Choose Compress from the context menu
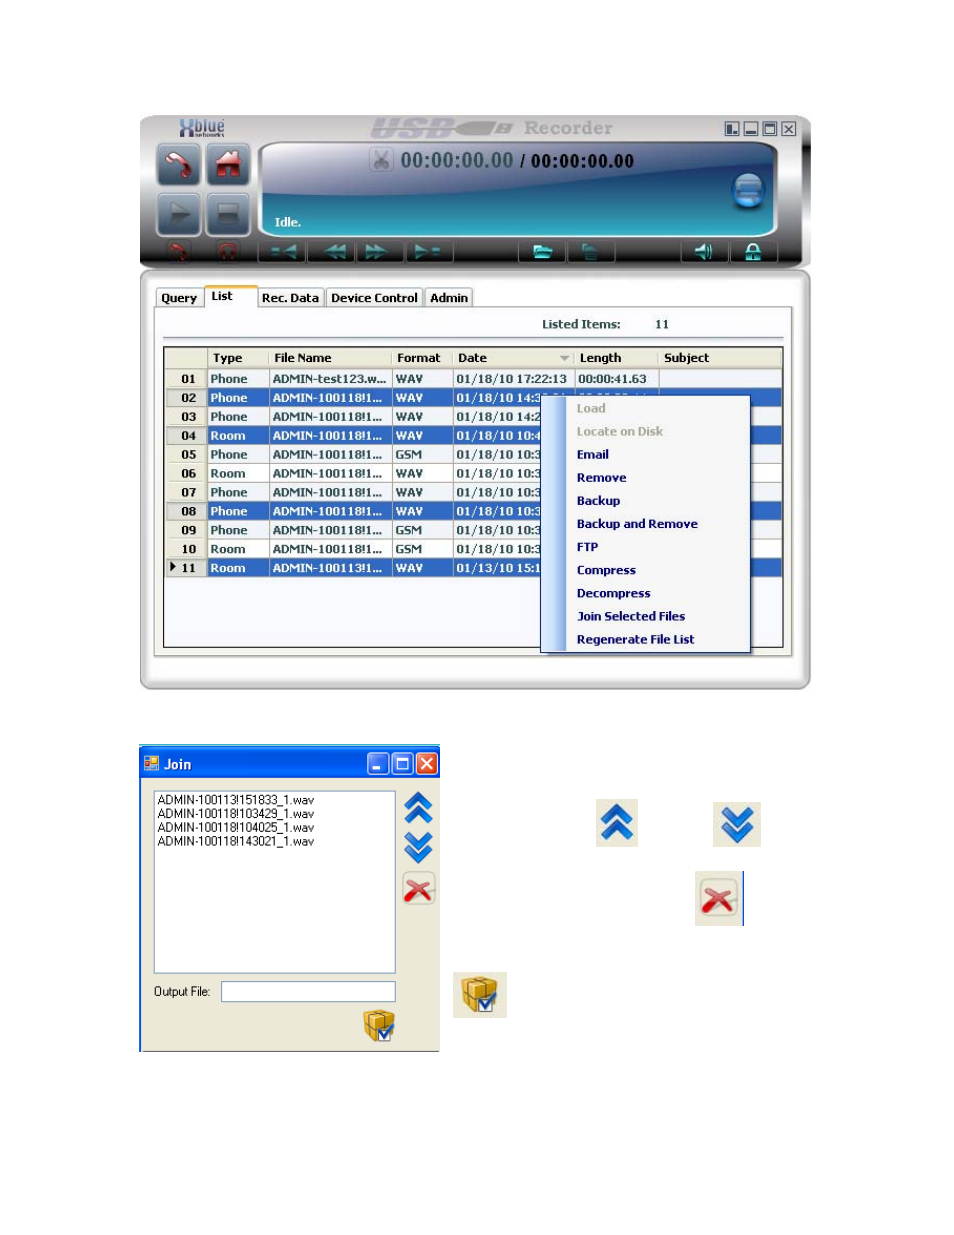This screenshot has width=954, height=1235. (606, 570)
